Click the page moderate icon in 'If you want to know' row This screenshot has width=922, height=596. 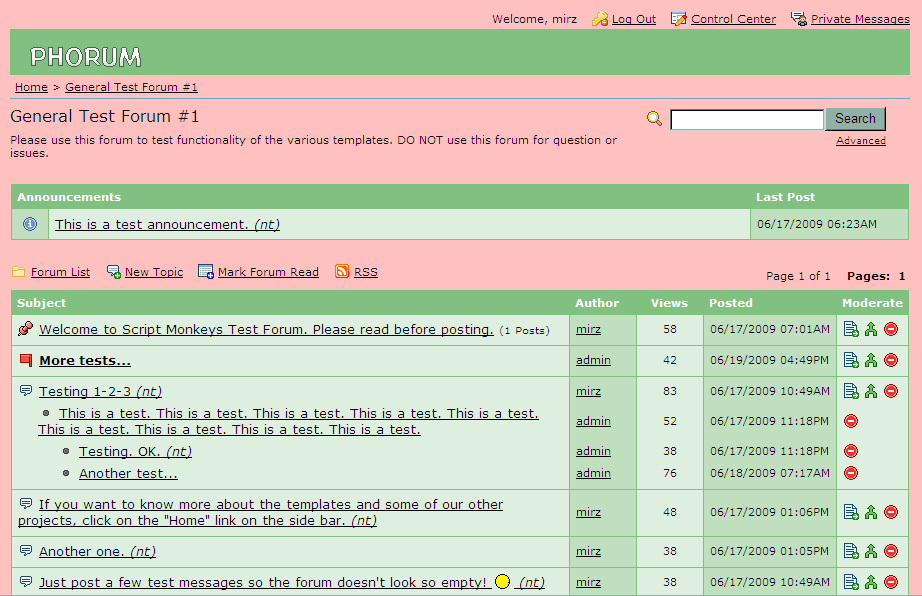pos(851,512)
